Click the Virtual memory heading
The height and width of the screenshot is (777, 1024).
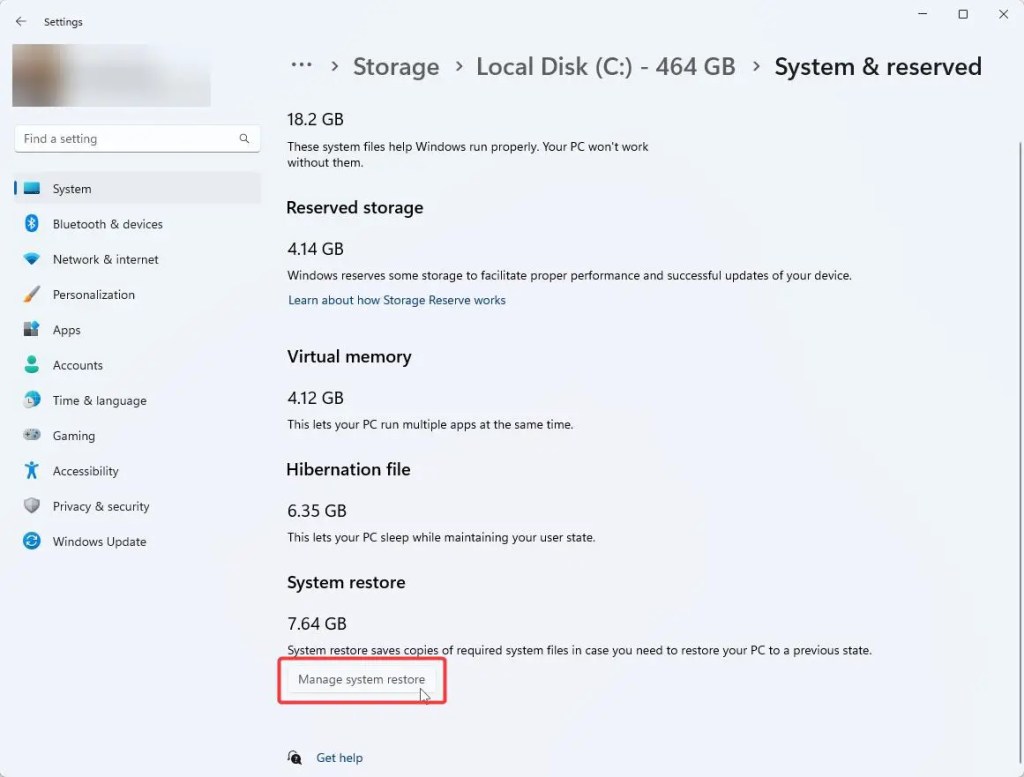349,357
